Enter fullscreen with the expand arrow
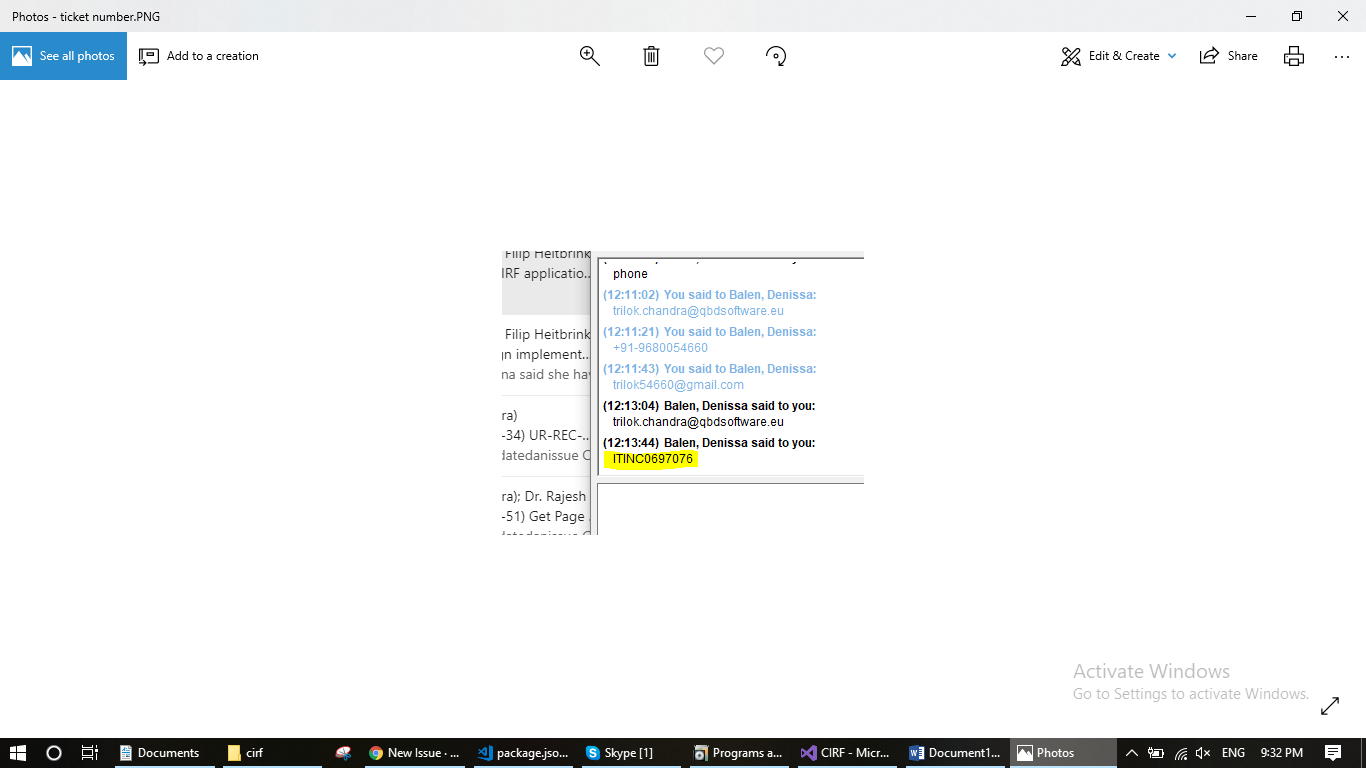The width and height of the screenshot is (1366, 768). [1330, 705]
